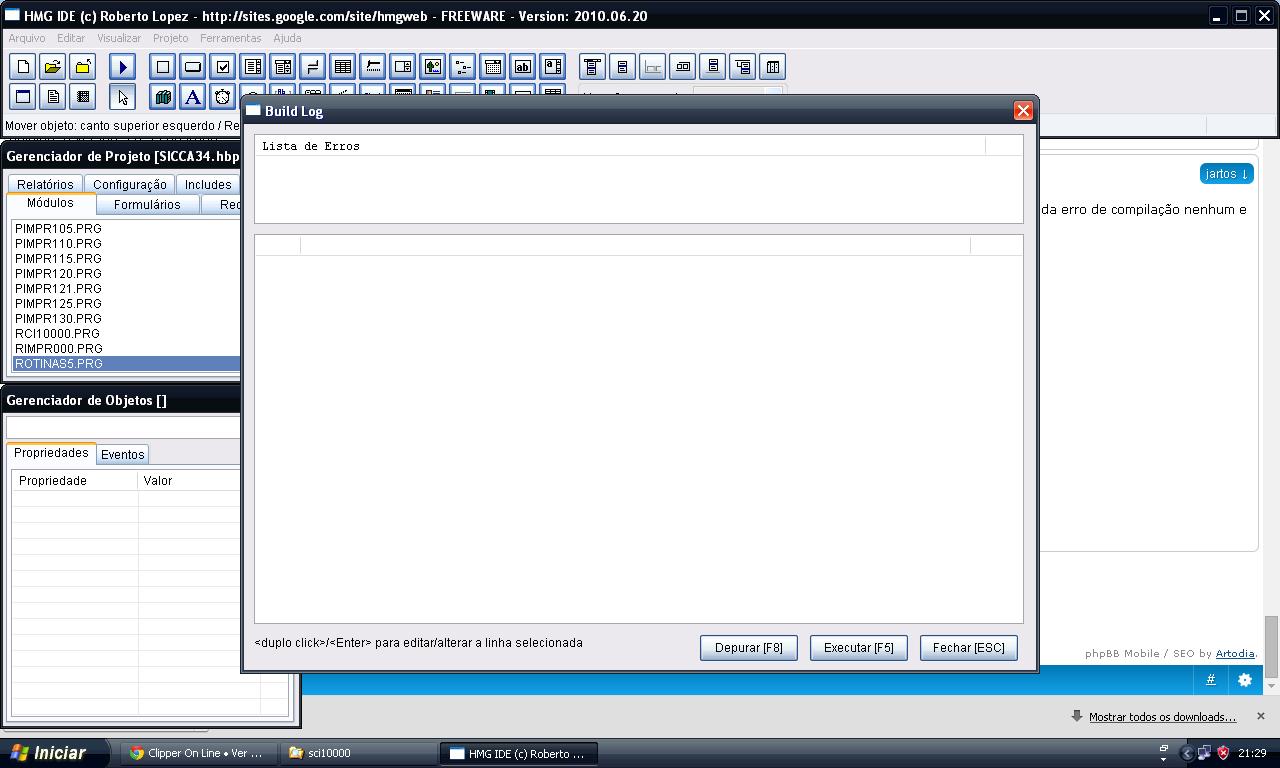Switch to the Includes tab
1280x768 pixels.
click(208, 184)
